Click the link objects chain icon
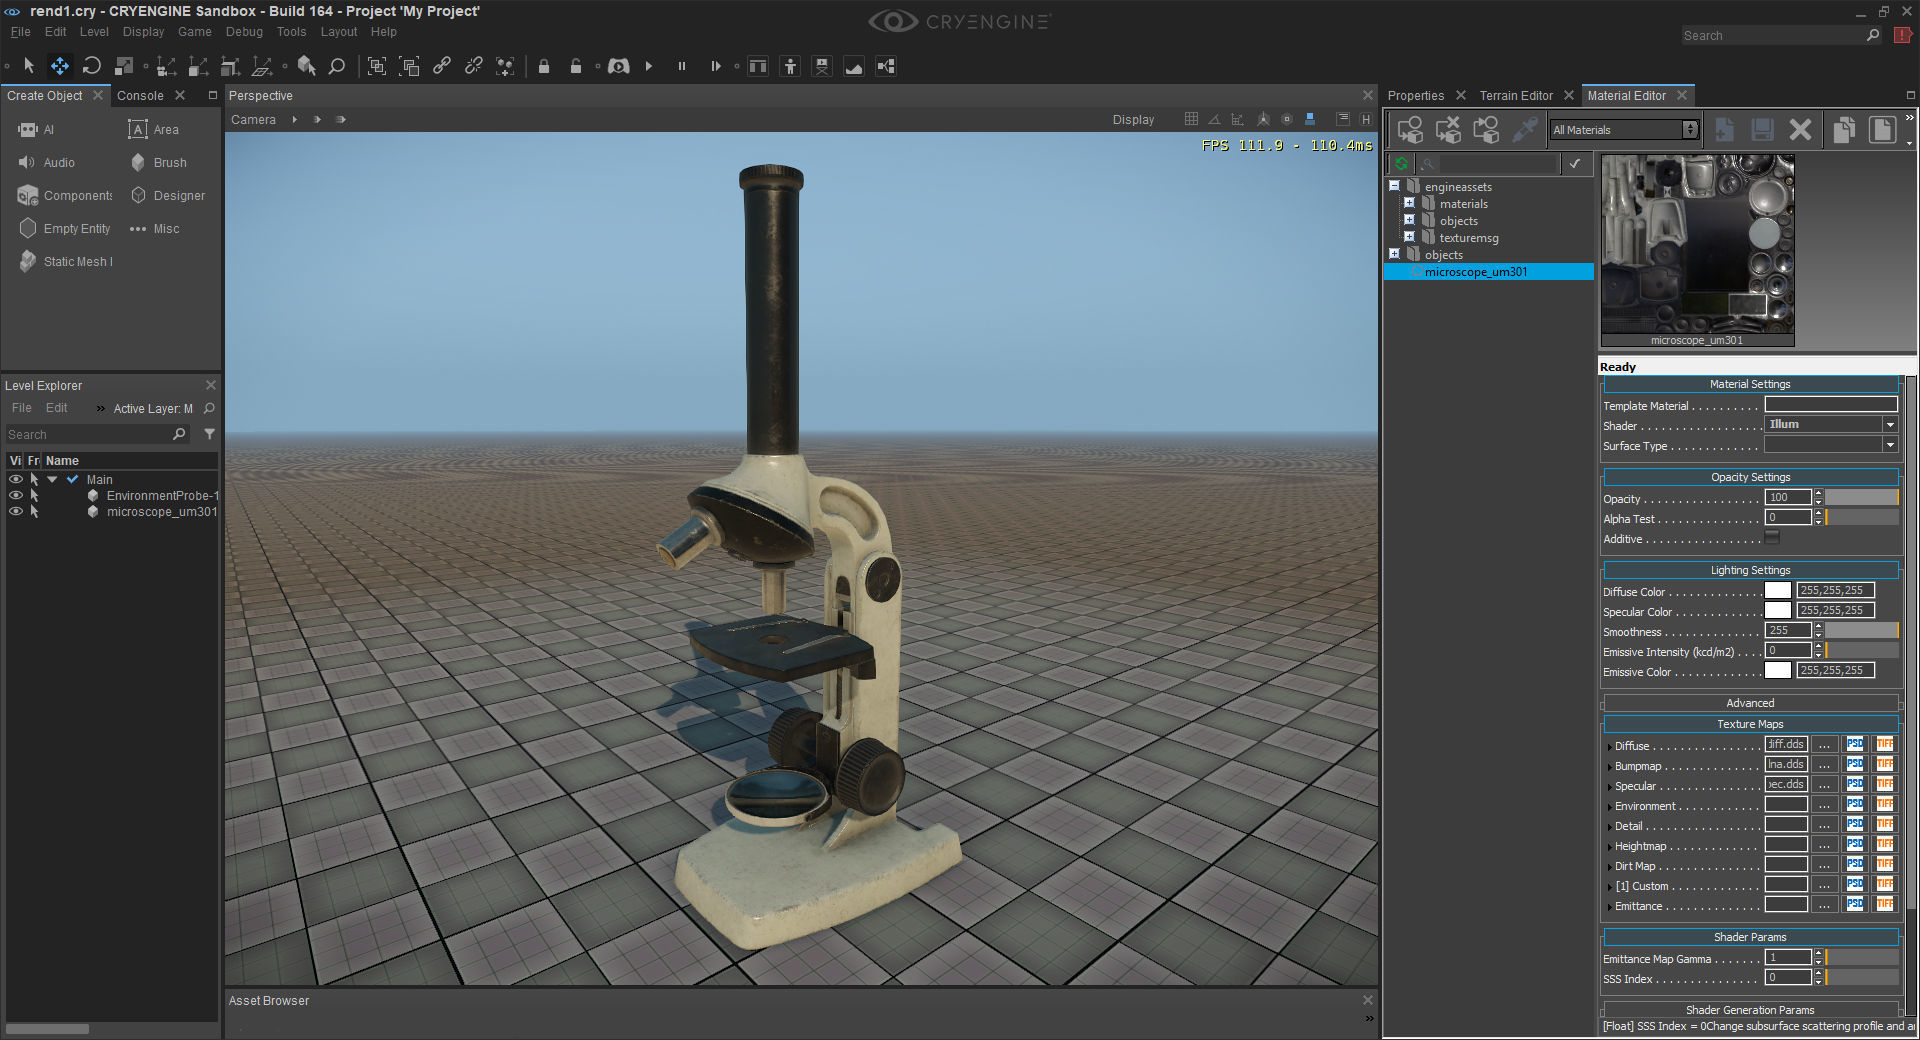Image resolution: width=1920 pixels, height=1040 pixels. coord(441,66)
